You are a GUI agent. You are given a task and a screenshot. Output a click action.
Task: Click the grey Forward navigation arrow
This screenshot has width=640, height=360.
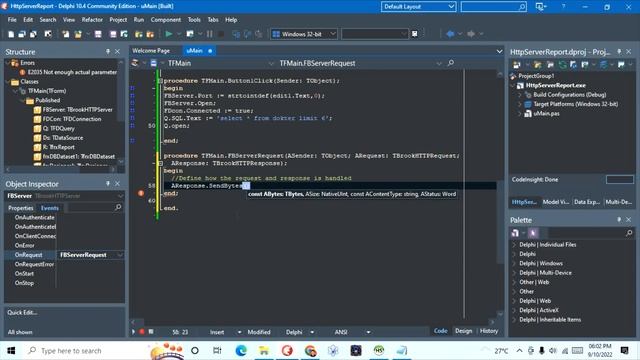pyautogui.click(x=471, y=34)
